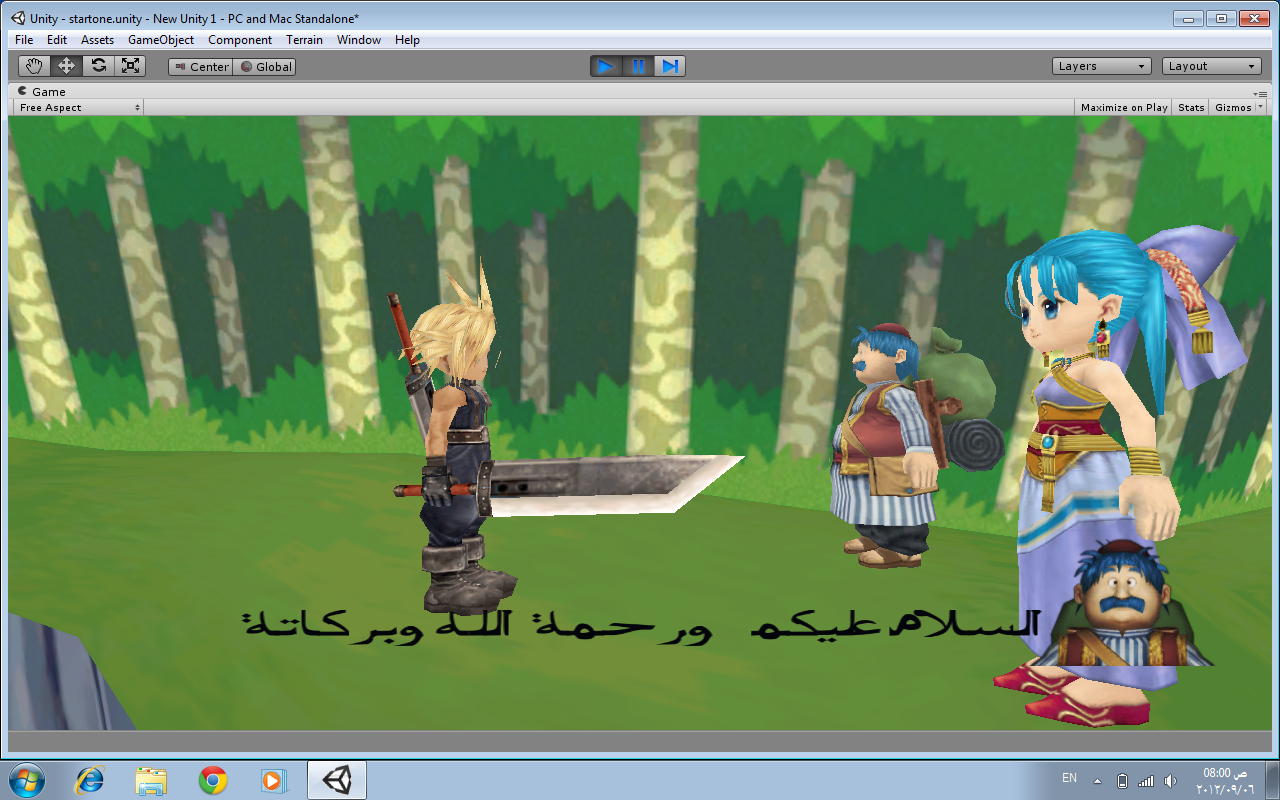1280x800 pixels.
Task: Toggle Gizmos in Game view
Action: tap(1232, 107)
